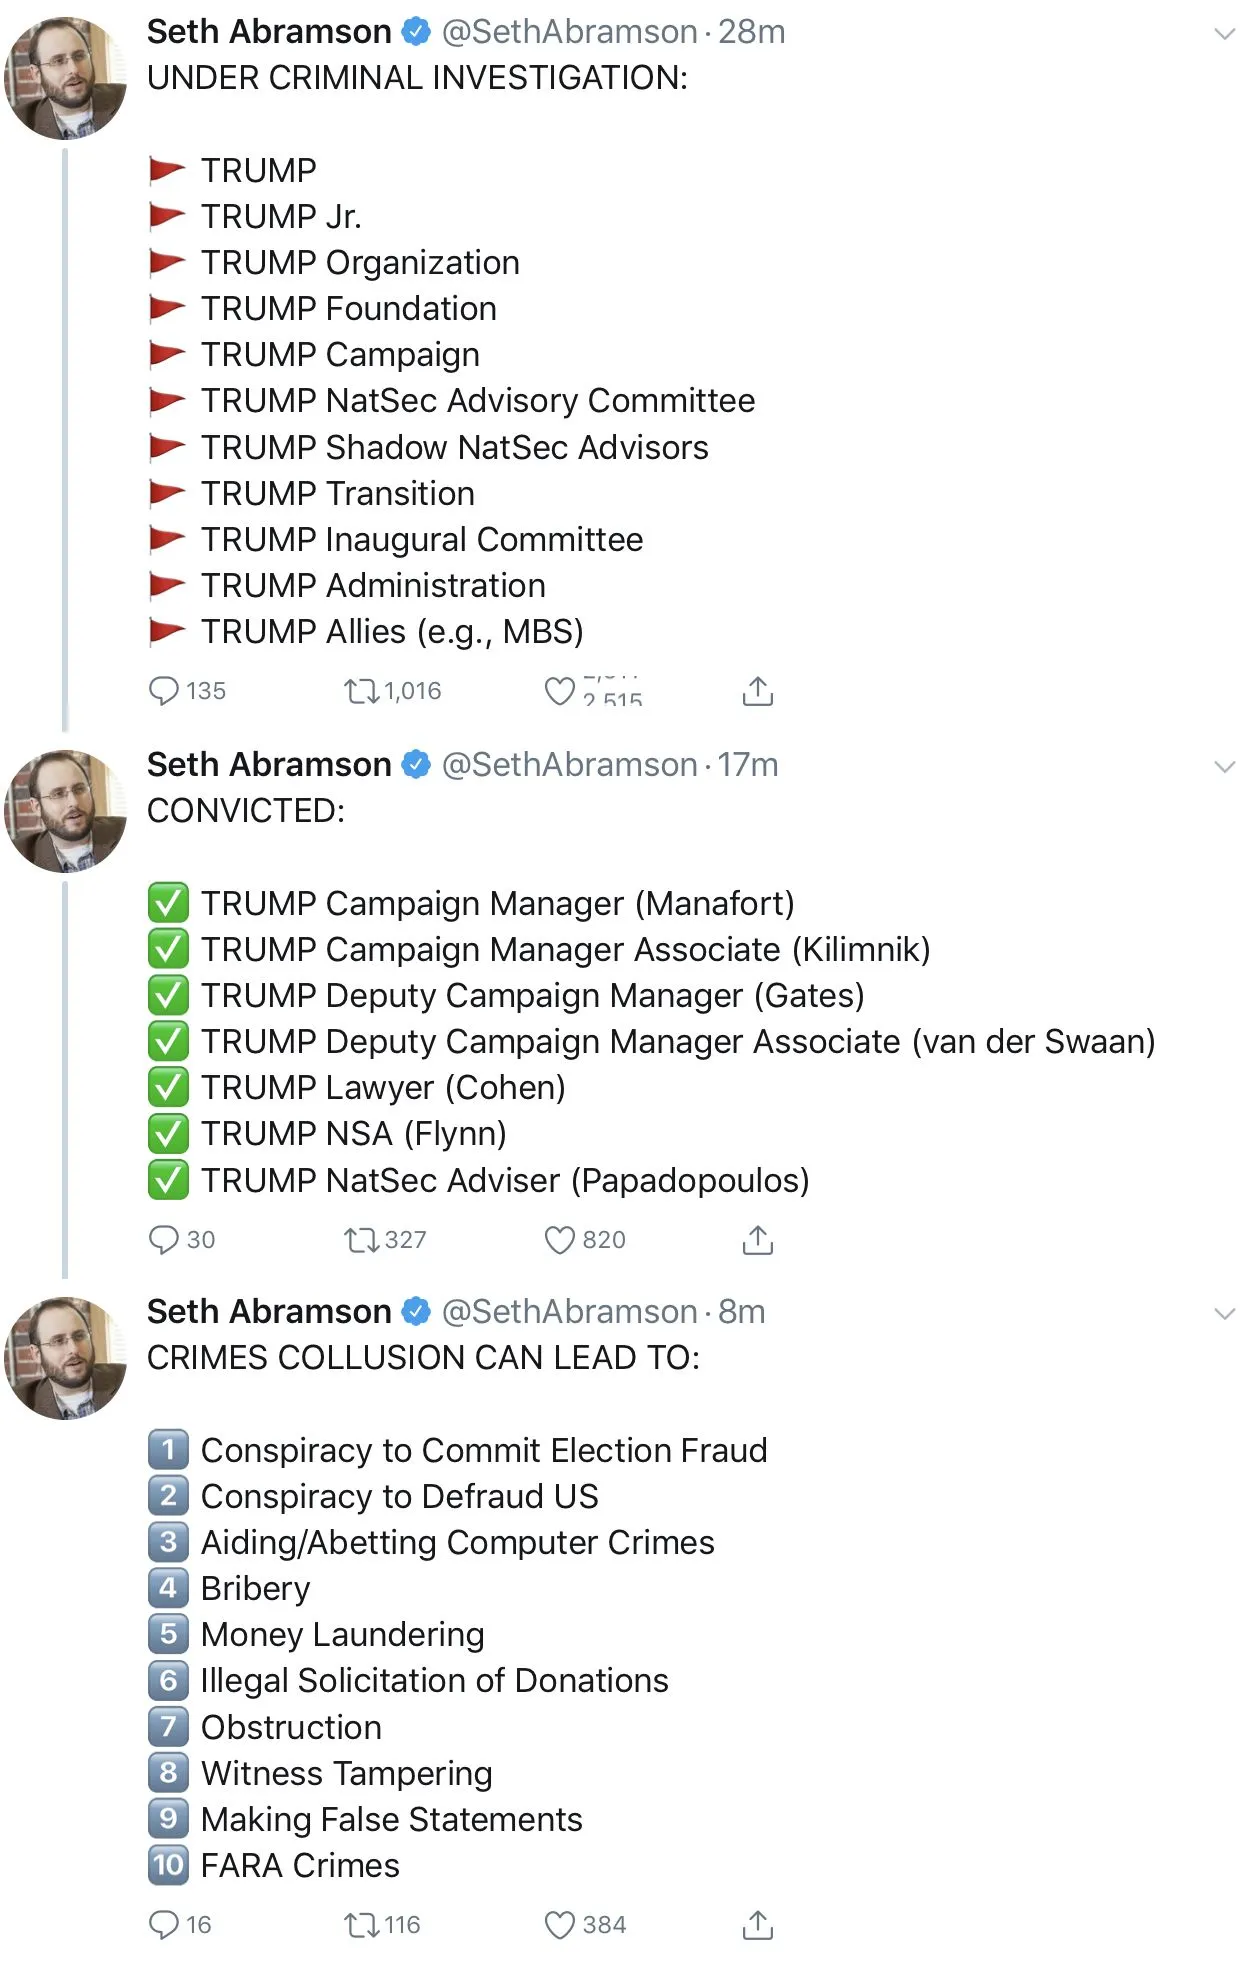Retweet the CONVICTED tweet with 327 retweets
Screen dimensions: 1241x1964
(361, 1240)
